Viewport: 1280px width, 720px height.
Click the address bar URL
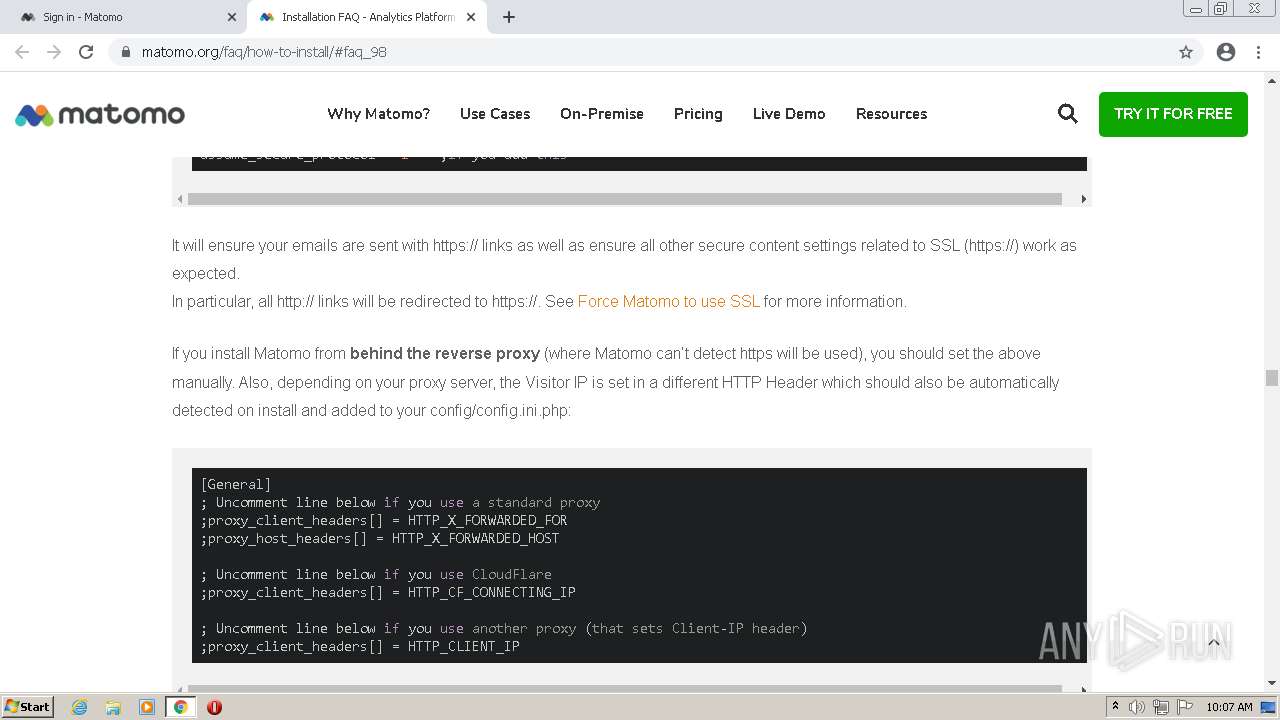tap(264, 52)
